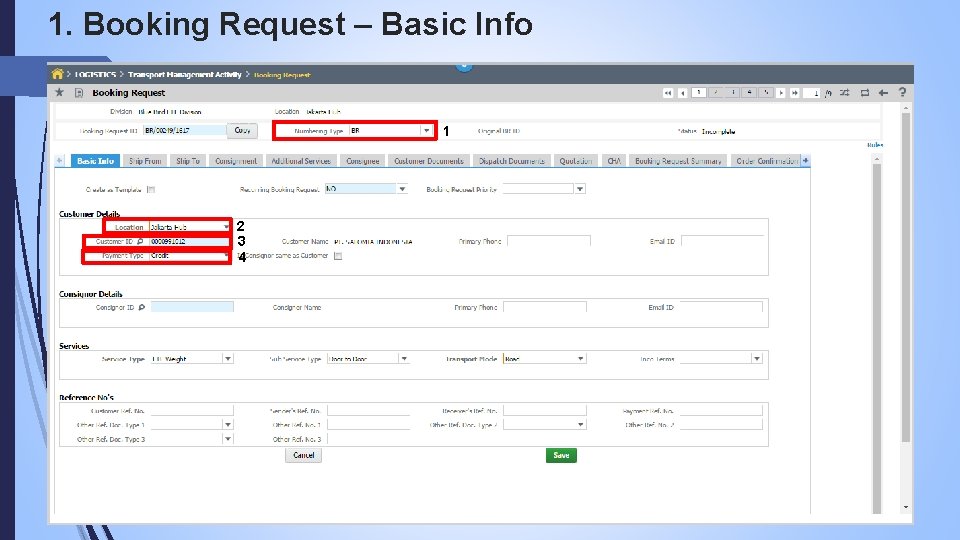The image size is (960, 540).
Task: Open Customer ID lookup magnifier
Action: 140,241
